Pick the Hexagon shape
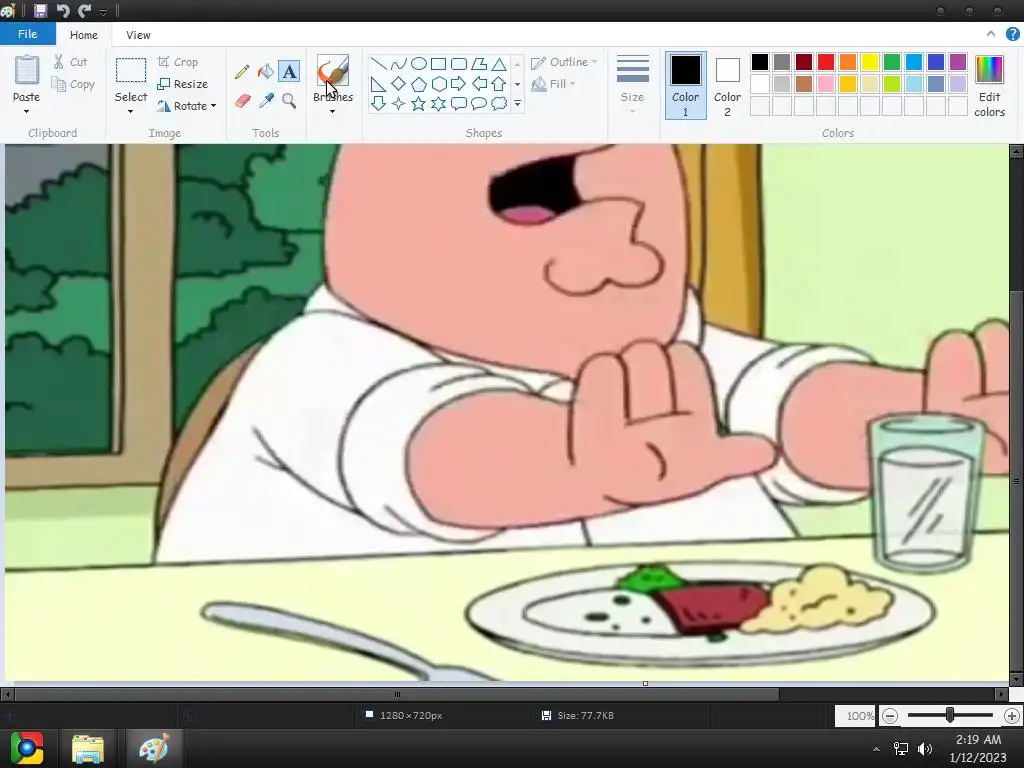The height and width of the screenshot is (768, 1024). pyautogui.click(x=439, y=84)
